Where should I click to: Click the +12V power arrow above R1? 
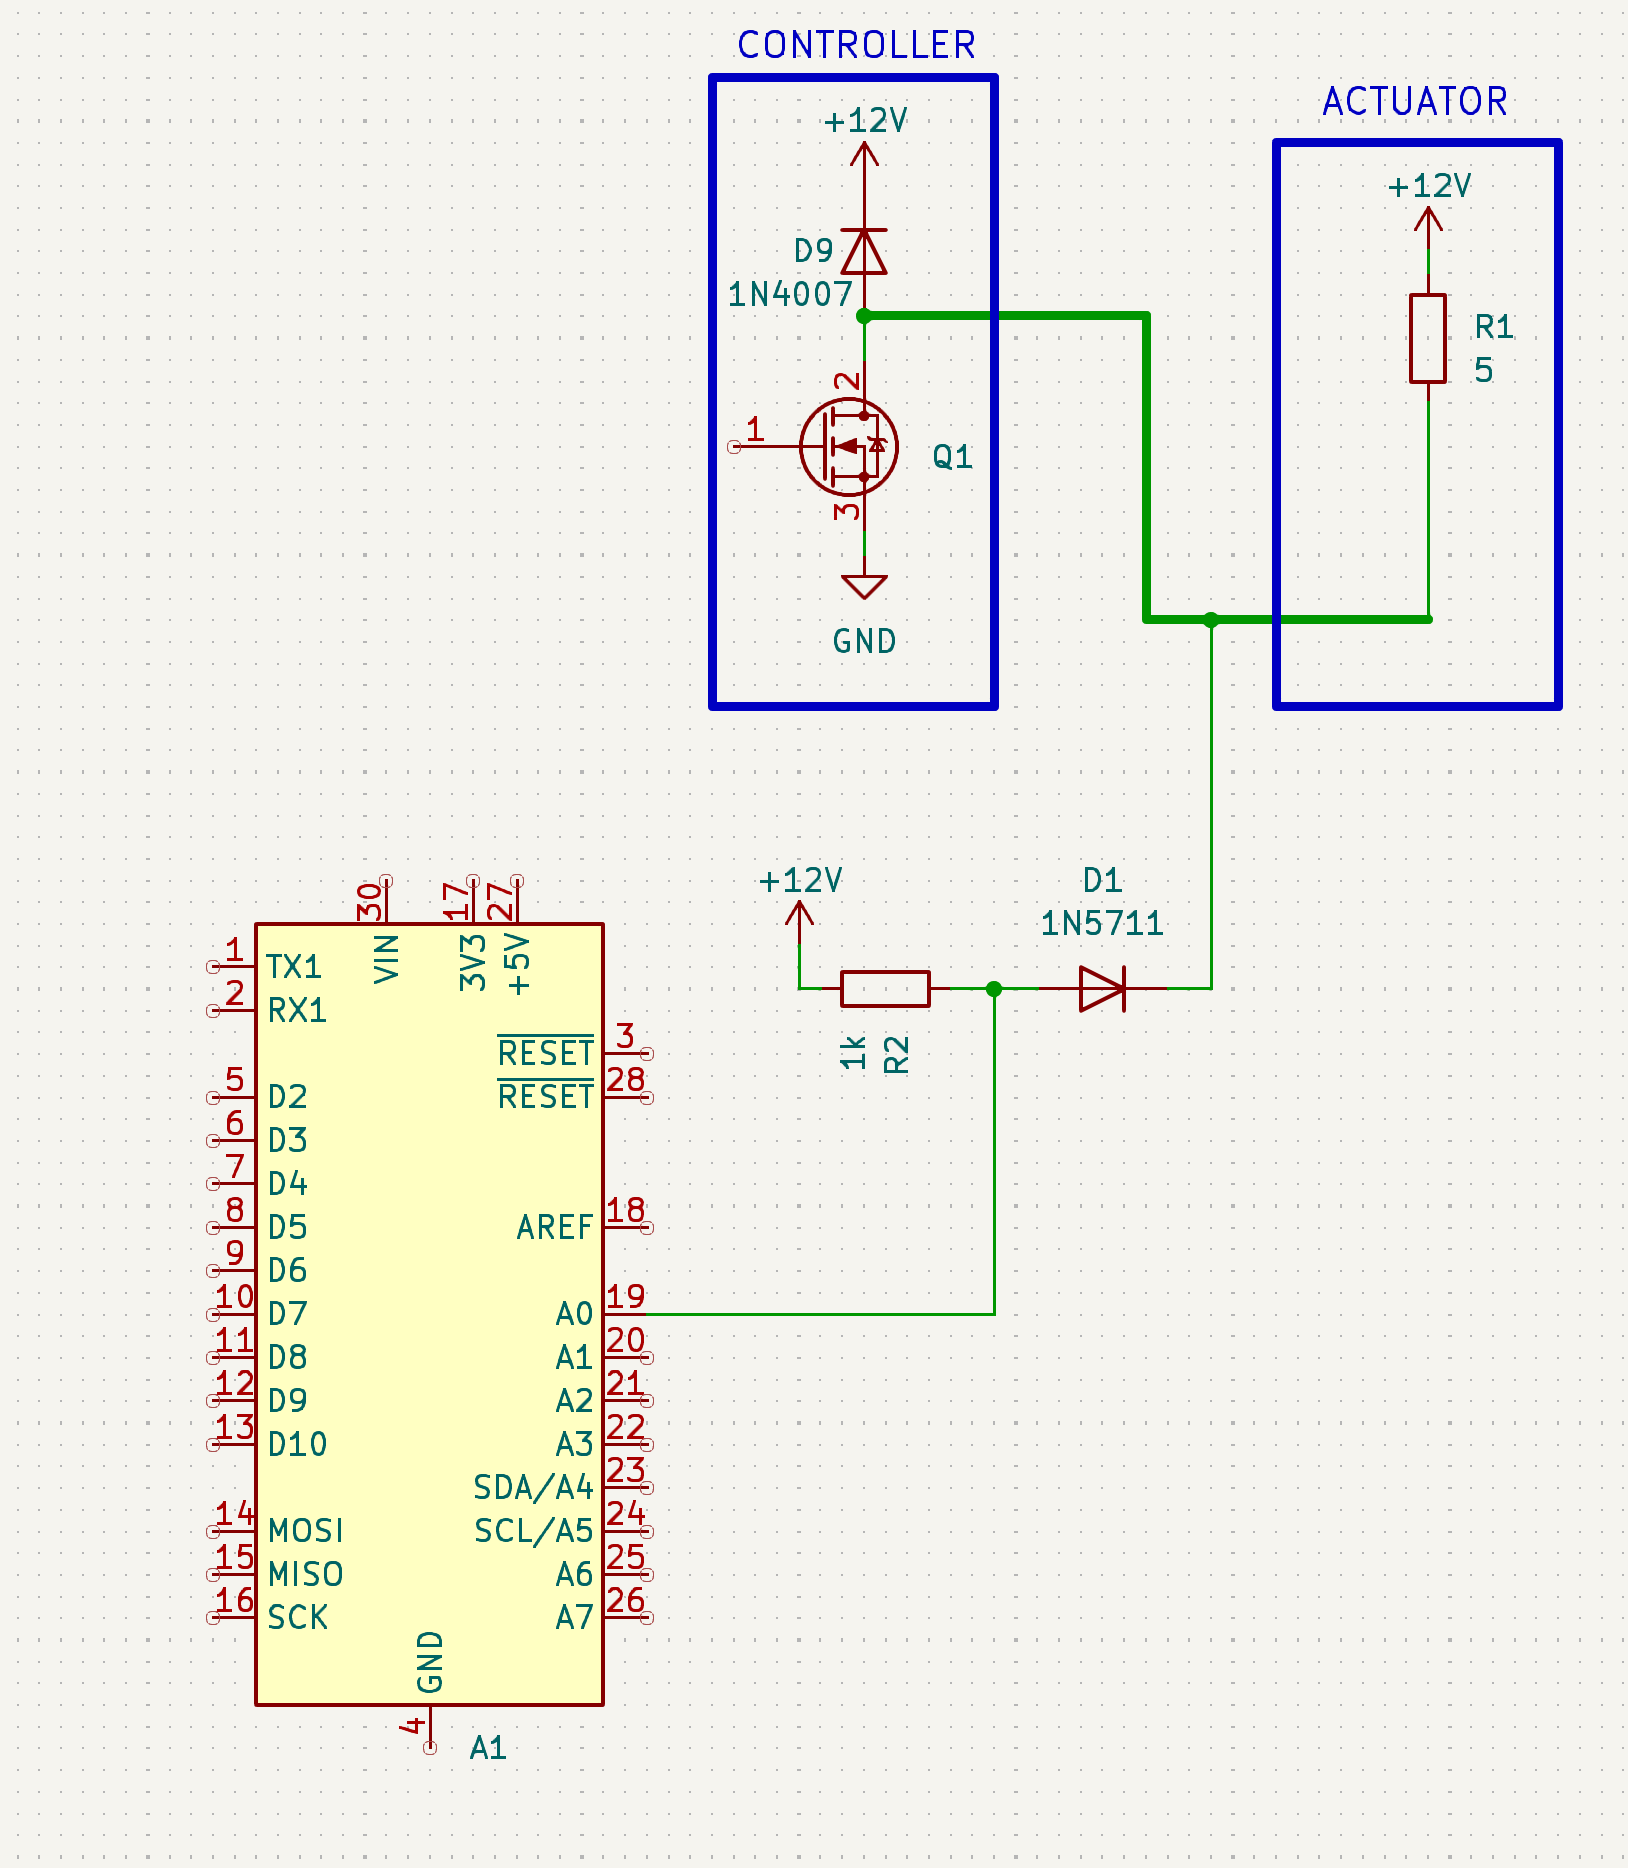click(x=1428, y=220)
